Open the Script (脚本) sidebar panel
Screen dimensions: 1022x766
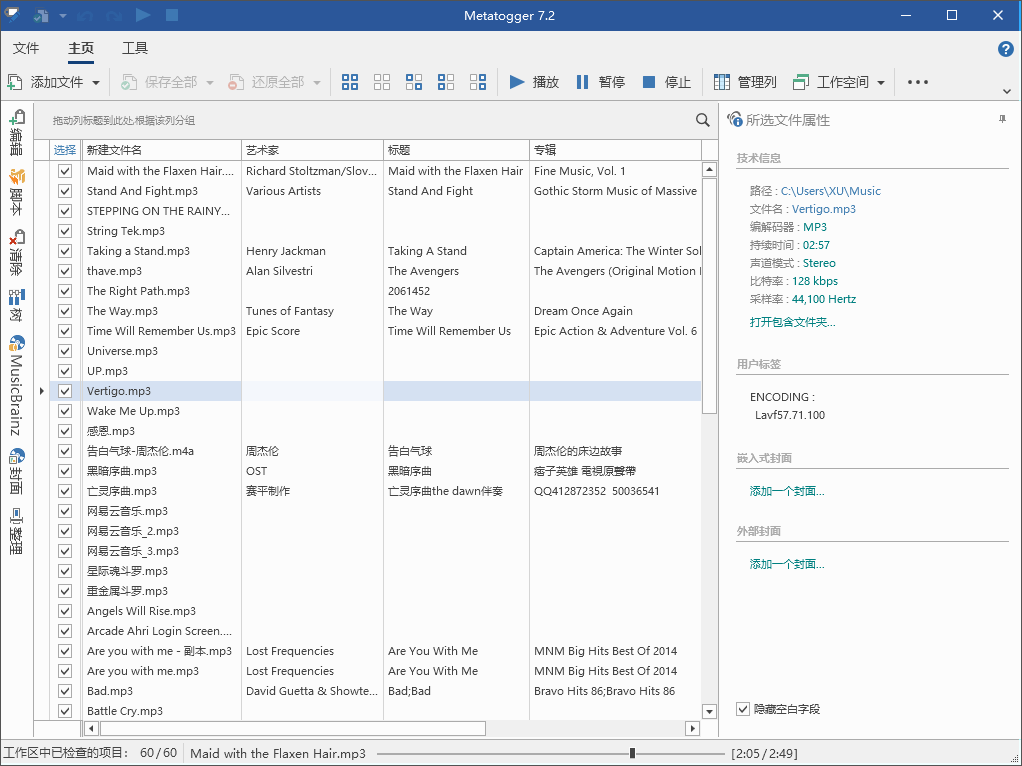pyautogui.click(x=16, y=186)
